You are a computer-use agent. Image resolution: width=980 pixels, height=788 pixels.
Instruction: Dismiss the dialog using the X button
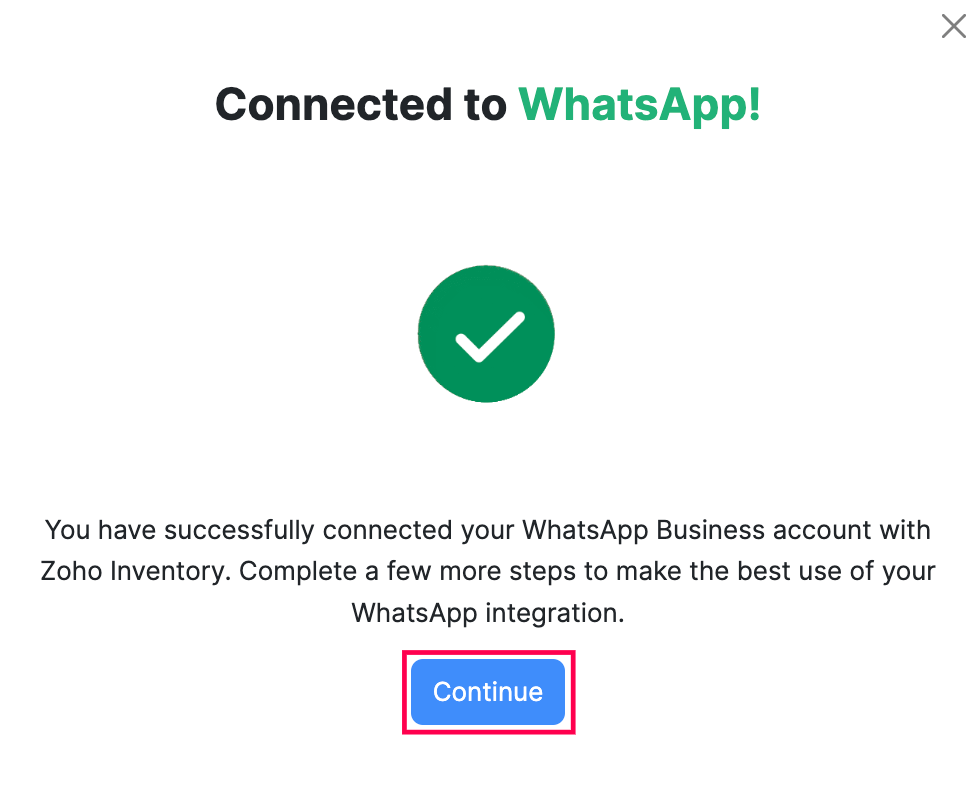pos(952,26)
